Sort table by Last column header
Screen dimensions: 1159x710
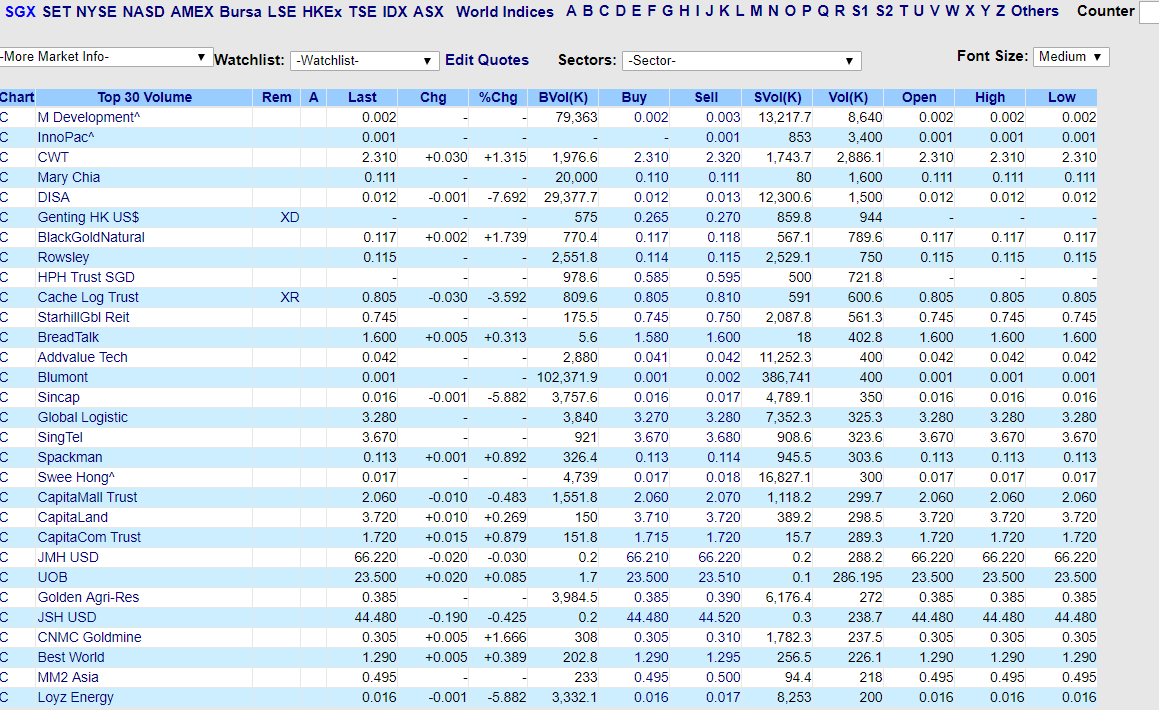362,97
